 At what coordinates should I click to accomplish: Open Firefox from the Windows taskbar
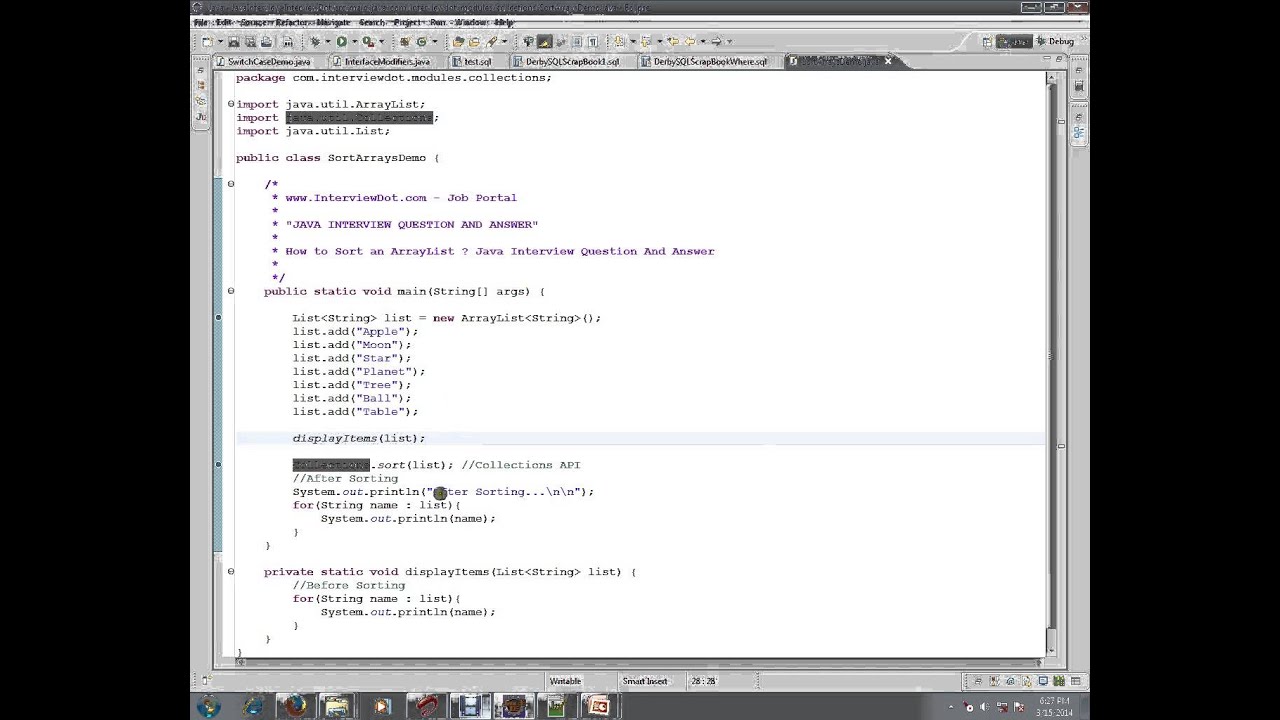294,707
